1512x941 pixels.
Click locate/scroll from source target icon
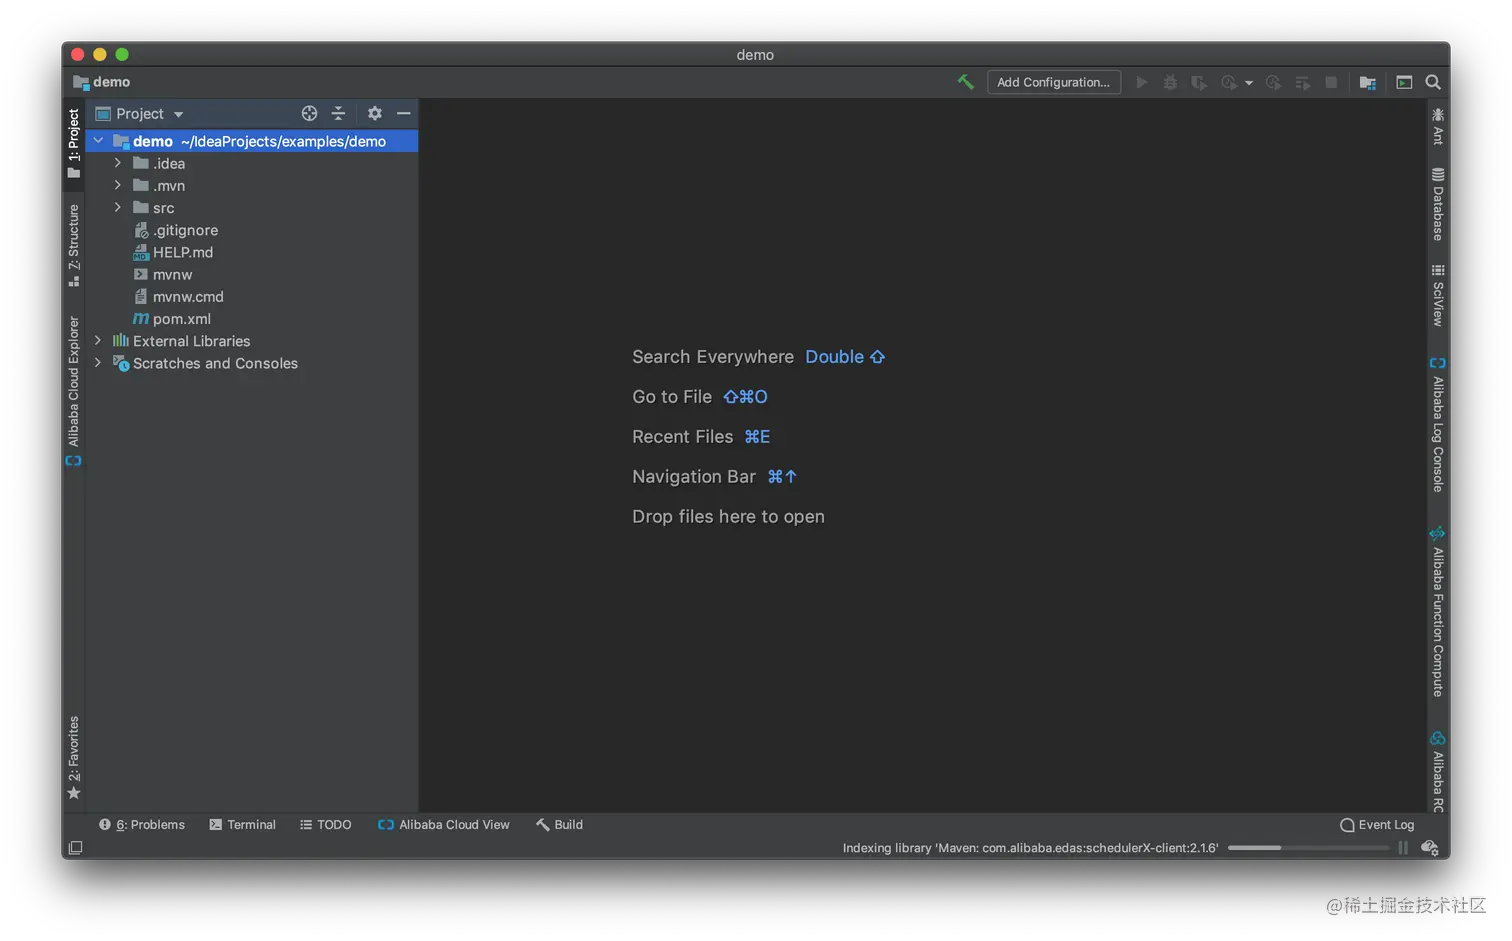309,113
